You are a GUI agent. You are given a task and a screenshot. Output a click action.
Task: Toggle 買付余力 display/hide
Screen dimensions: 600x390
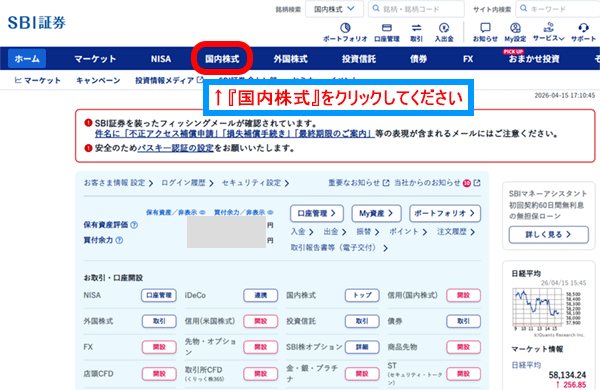(x=243, y=212)
